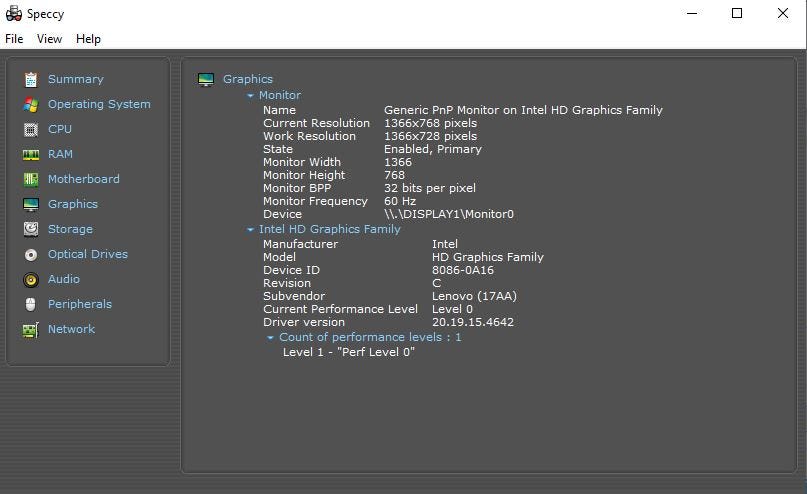Click the Monitor Height value 768
This screenshot has height=494, width=807.
[x=395, y=175]
